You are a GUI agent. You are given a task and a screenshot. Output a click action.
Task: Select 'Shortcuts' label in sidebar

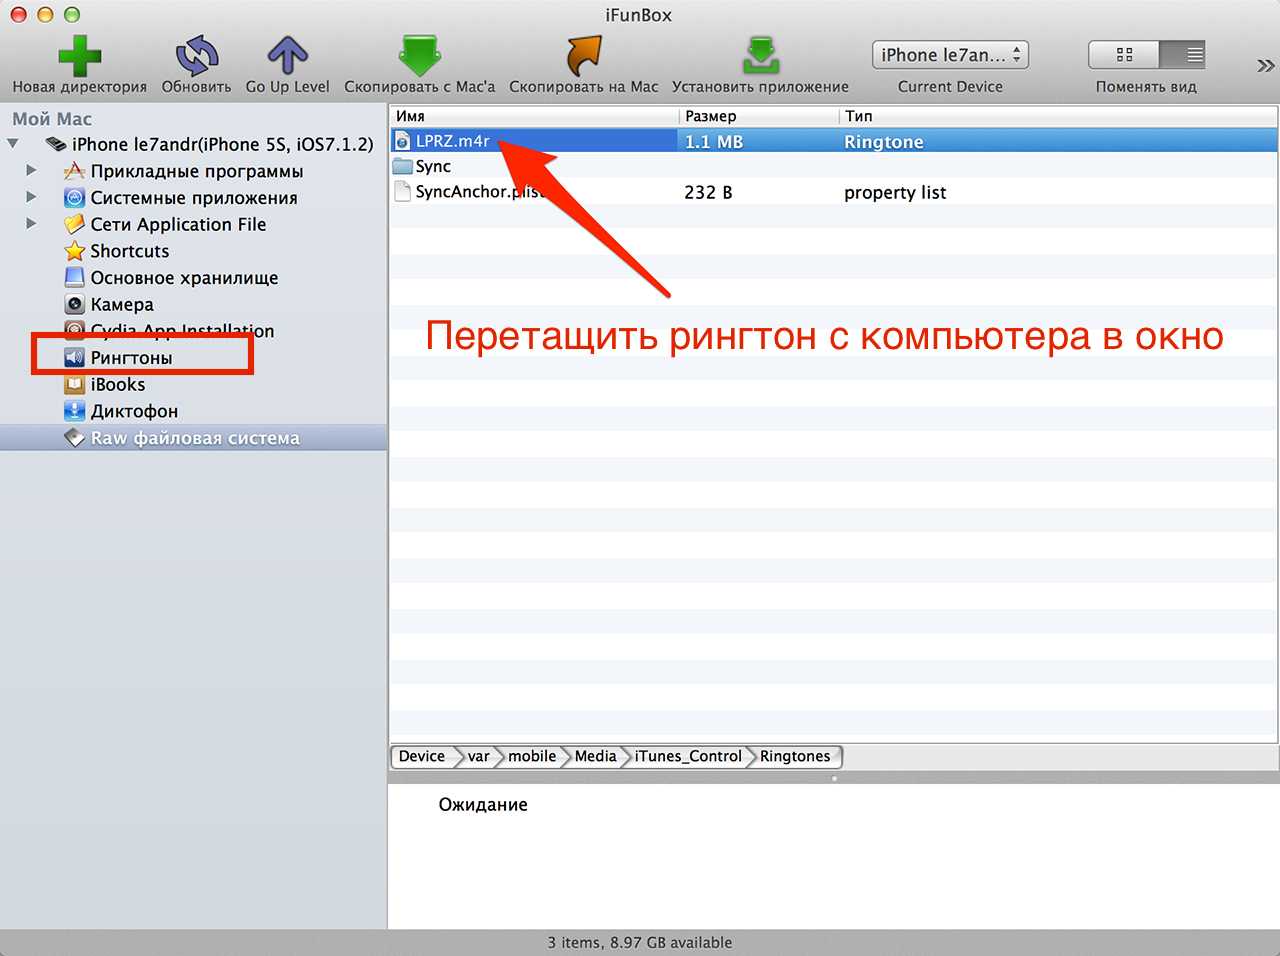coord(130,251)
